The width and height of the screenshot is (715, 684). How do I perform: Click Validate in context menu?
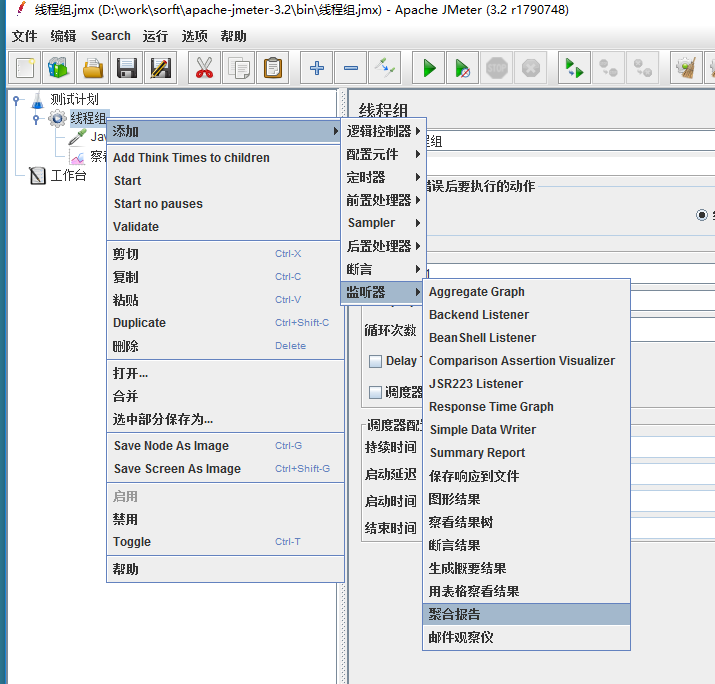[x=225, y=227]
